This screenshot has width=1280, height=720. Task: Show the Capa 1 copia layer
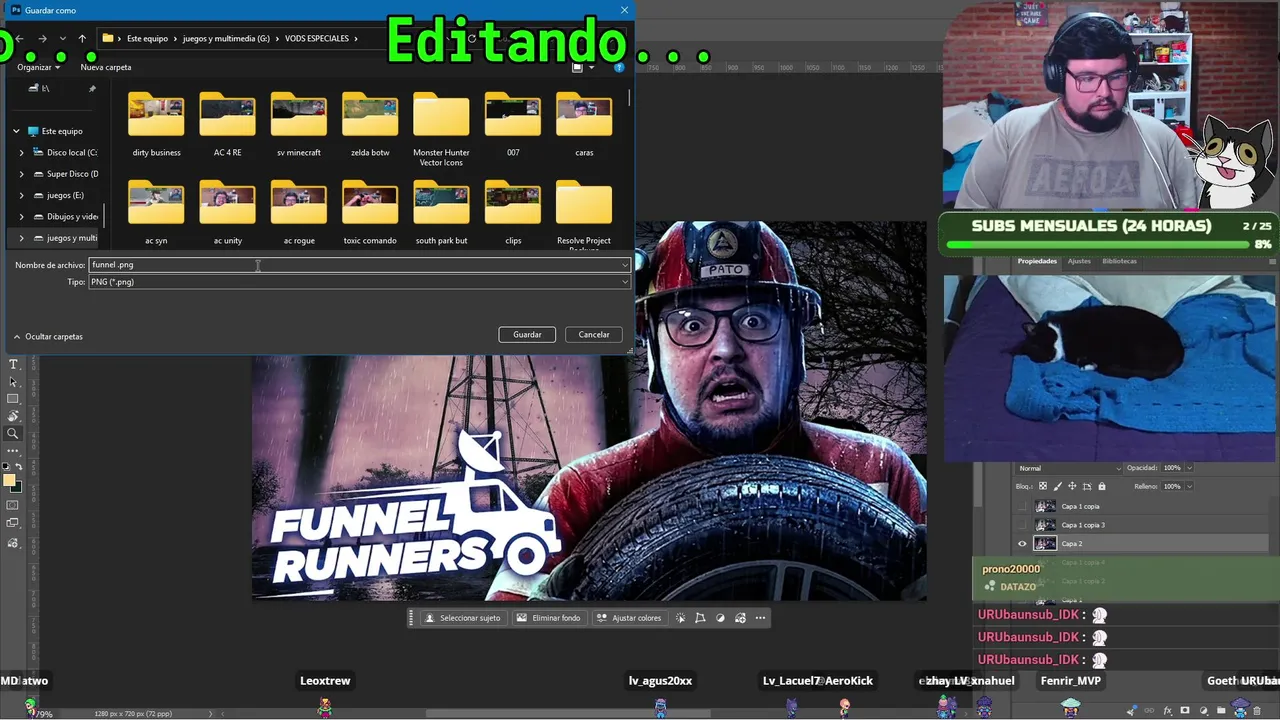(1022, 507)
